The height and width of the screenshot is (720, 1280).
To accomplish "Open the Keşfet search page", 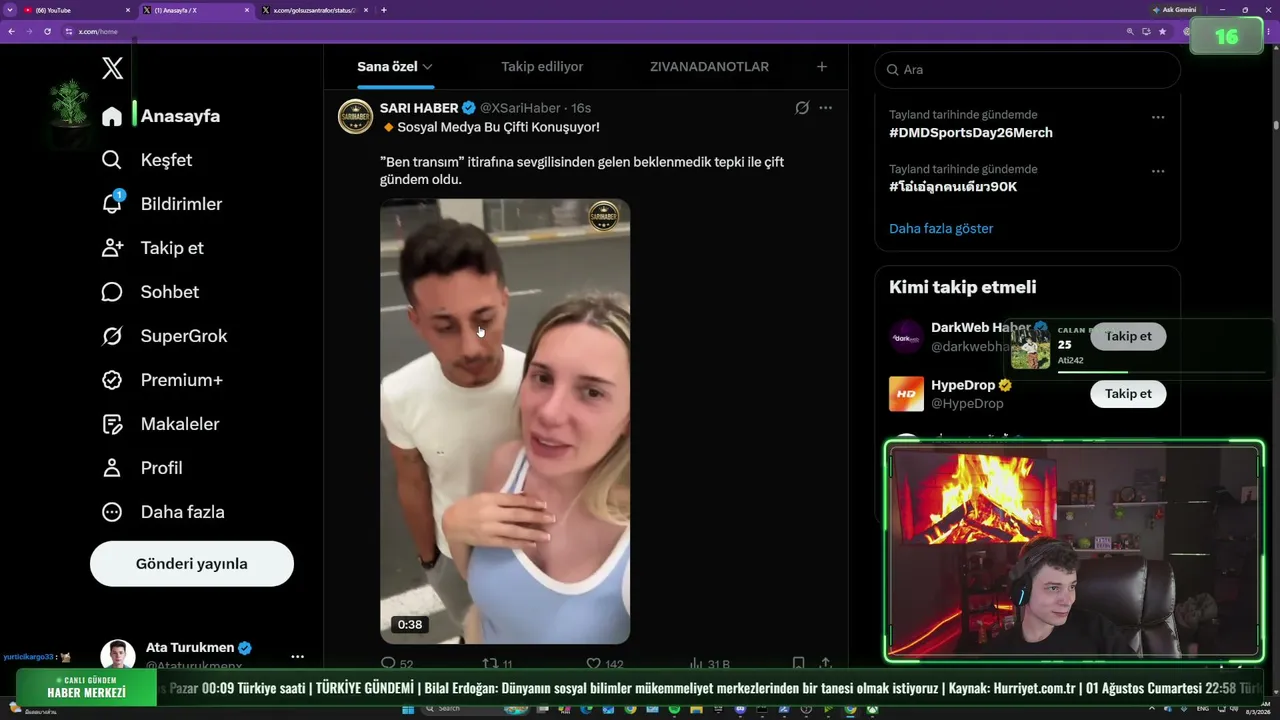I will [x=147, y=160].
